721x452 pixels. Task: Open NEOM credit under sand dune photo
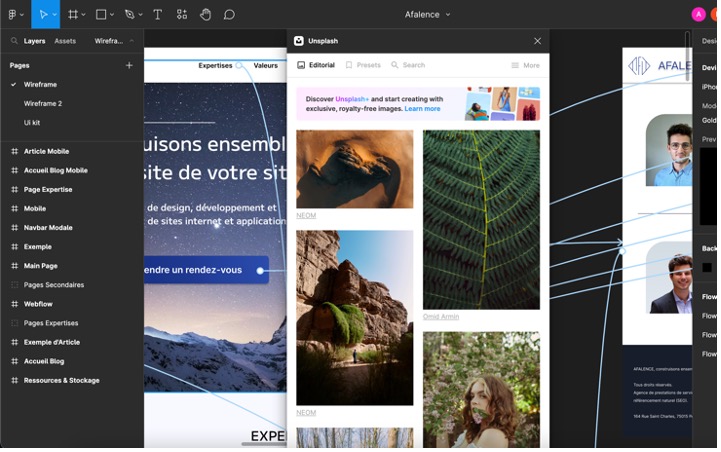[306, 215]
